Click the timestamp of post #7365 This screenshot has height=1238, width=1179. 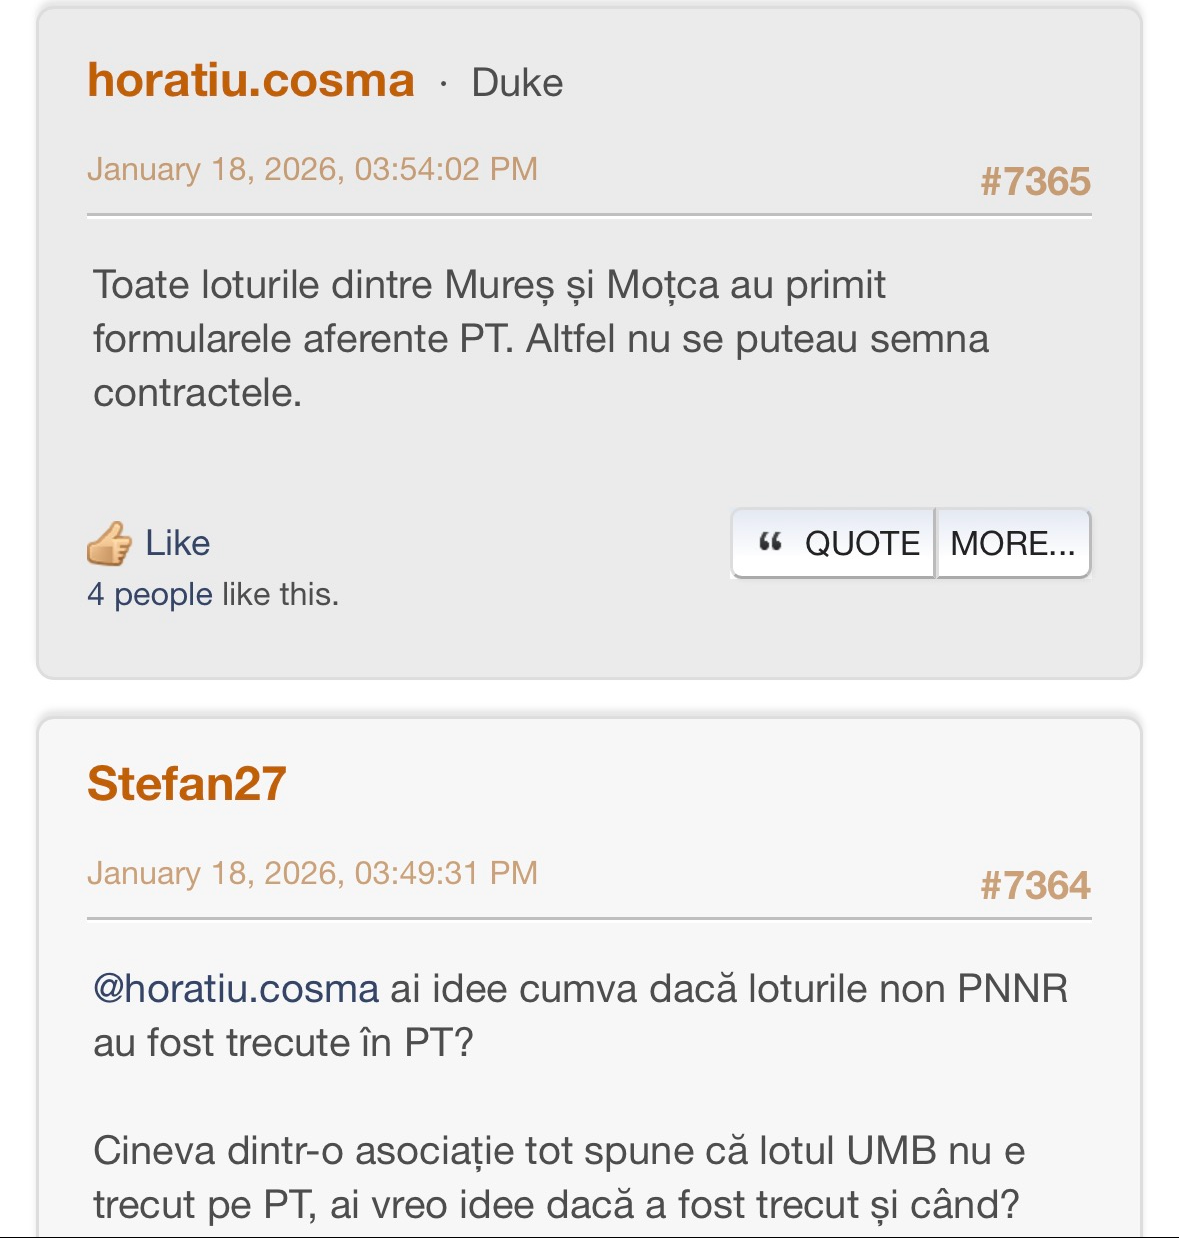(314, 171)
